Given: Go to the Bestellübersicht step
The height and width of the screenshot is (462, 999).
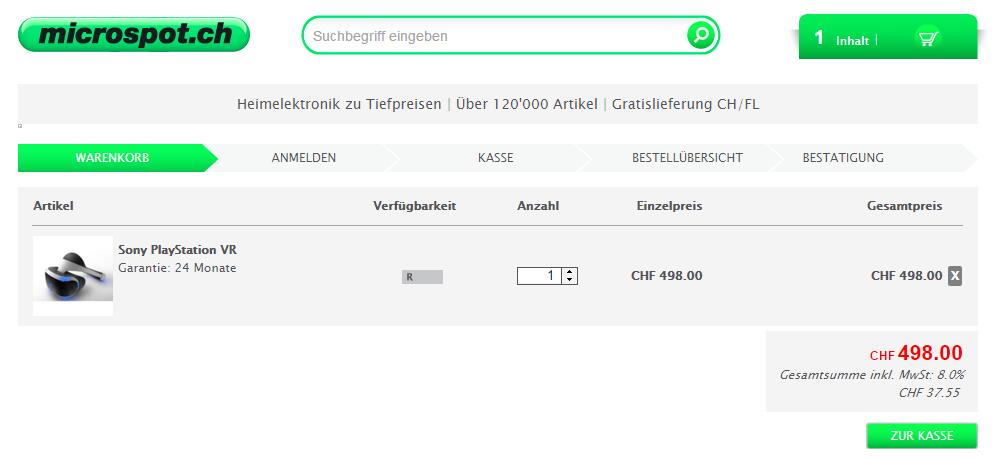Looking at the screenshot, I should (x=687, y=158).
